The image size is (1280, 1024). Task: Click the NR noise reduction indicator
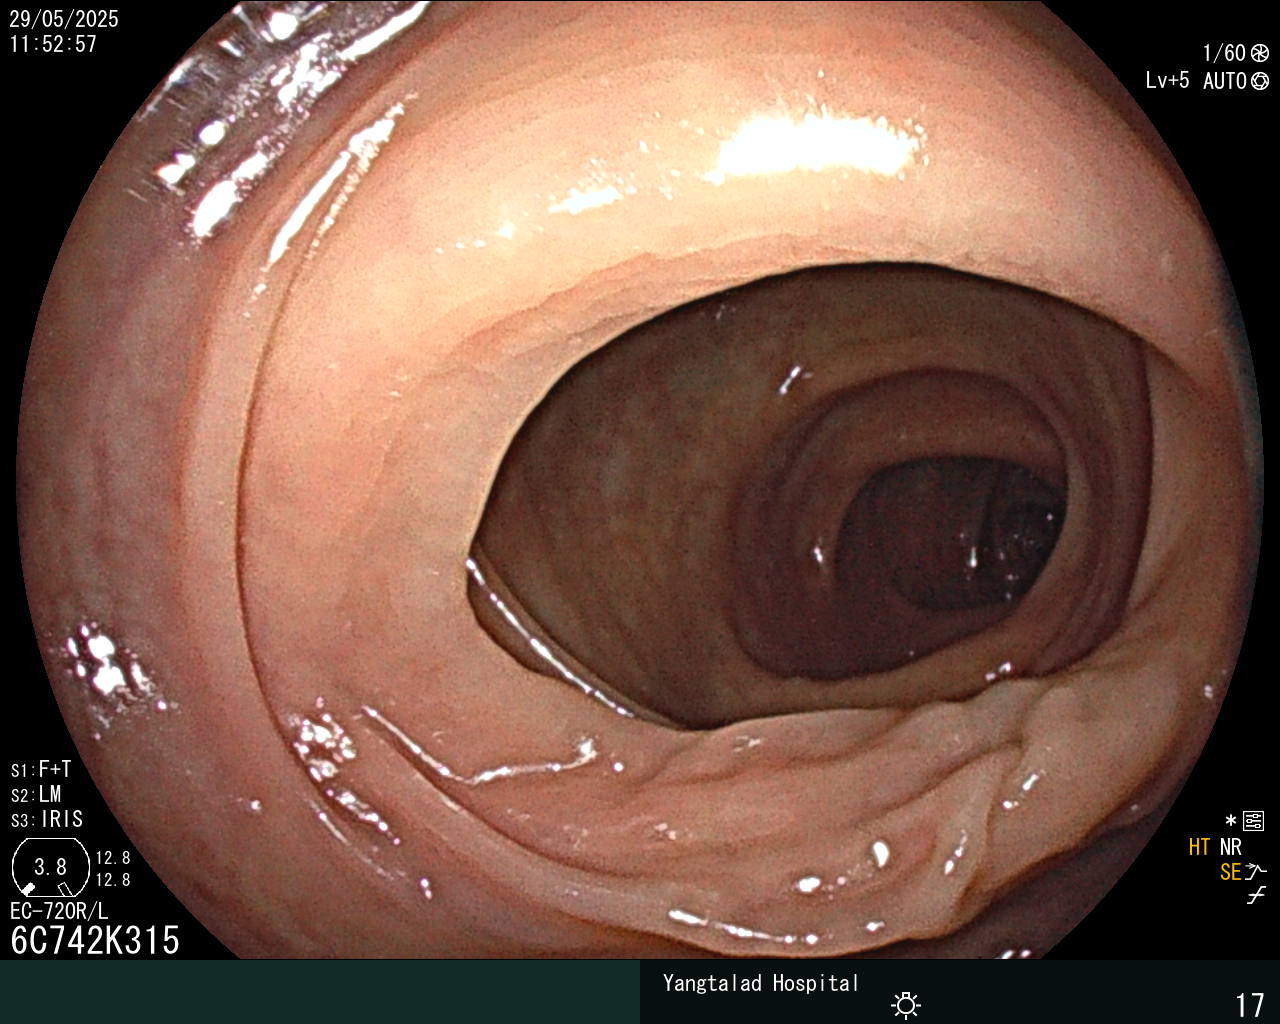pyautogui.click(x=1230, y=847)
